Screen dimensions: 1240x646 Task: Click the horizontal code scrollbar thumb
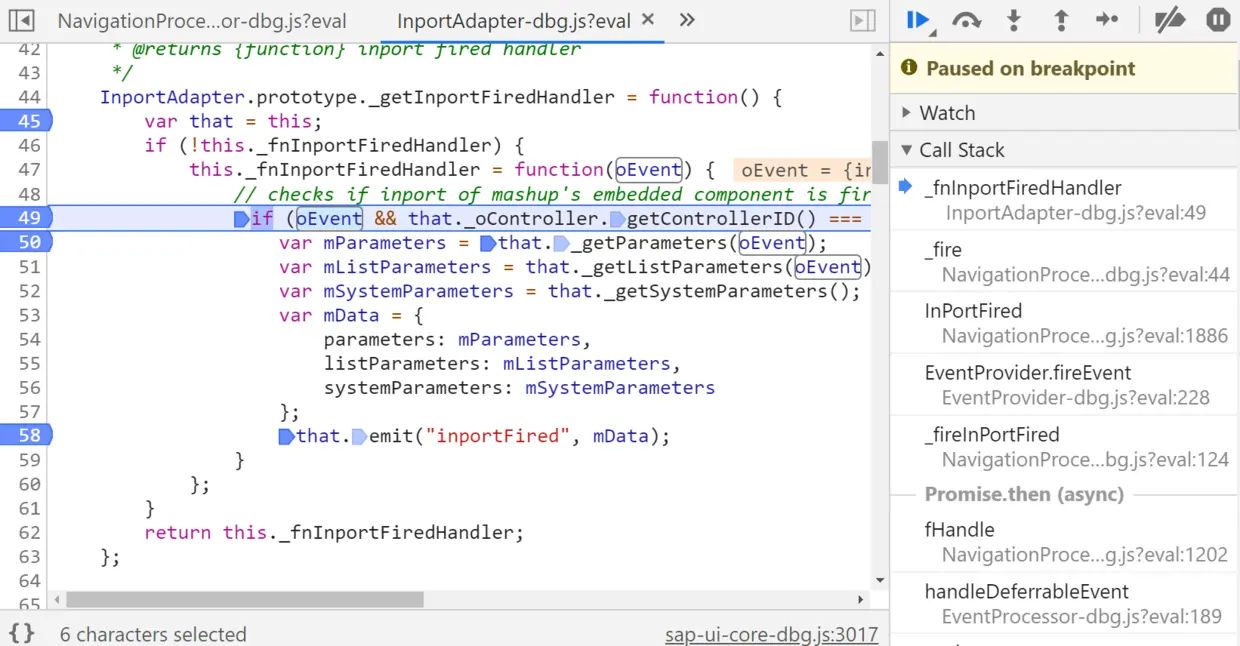point(245,600)
